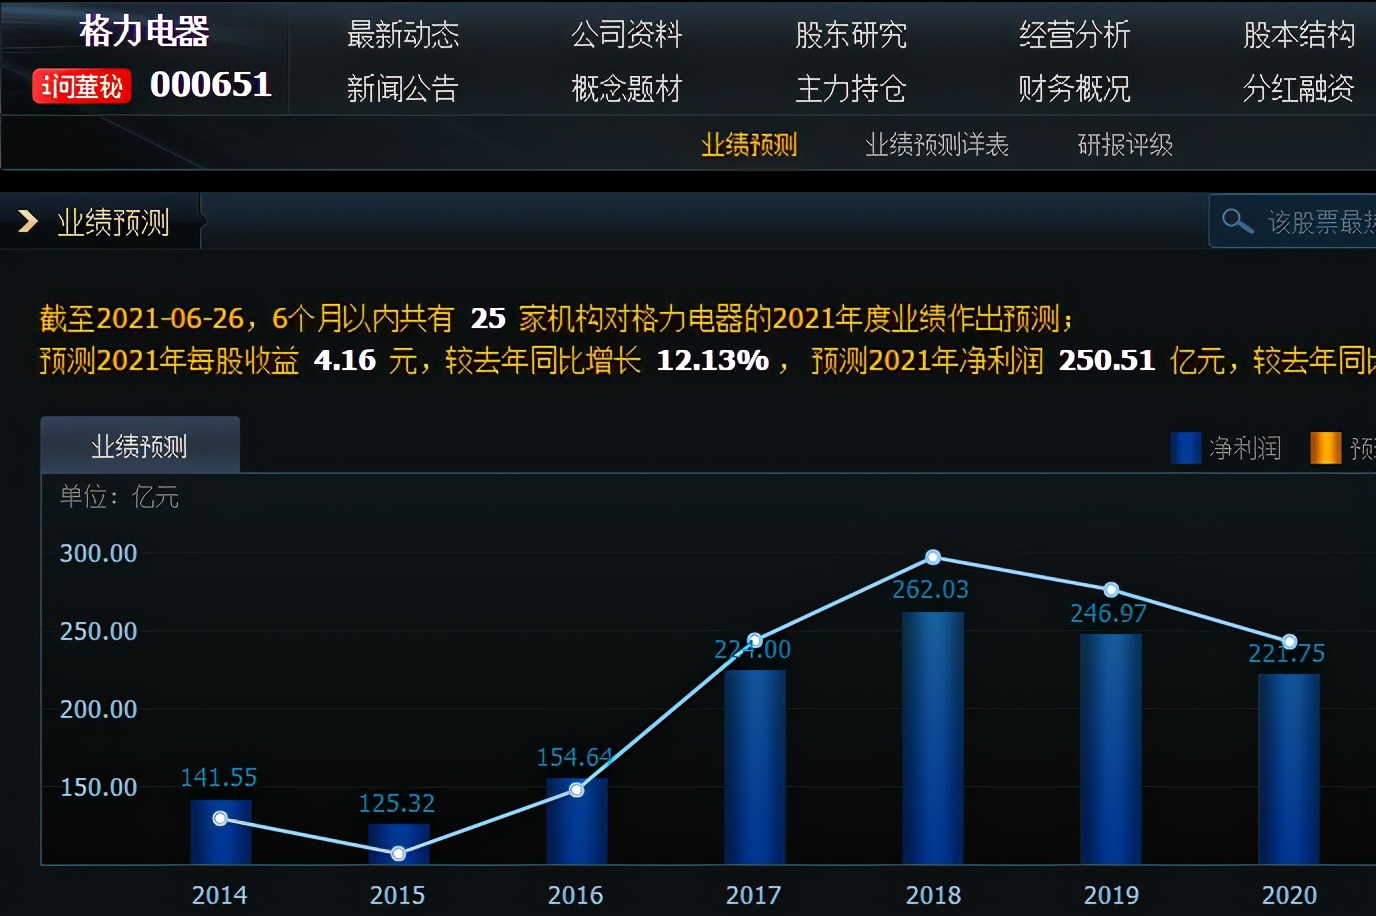Image resolution: width=1376 pixels, height=916 pixels.
Task: Open the 股东研究 section
Action: coord(851,35)
